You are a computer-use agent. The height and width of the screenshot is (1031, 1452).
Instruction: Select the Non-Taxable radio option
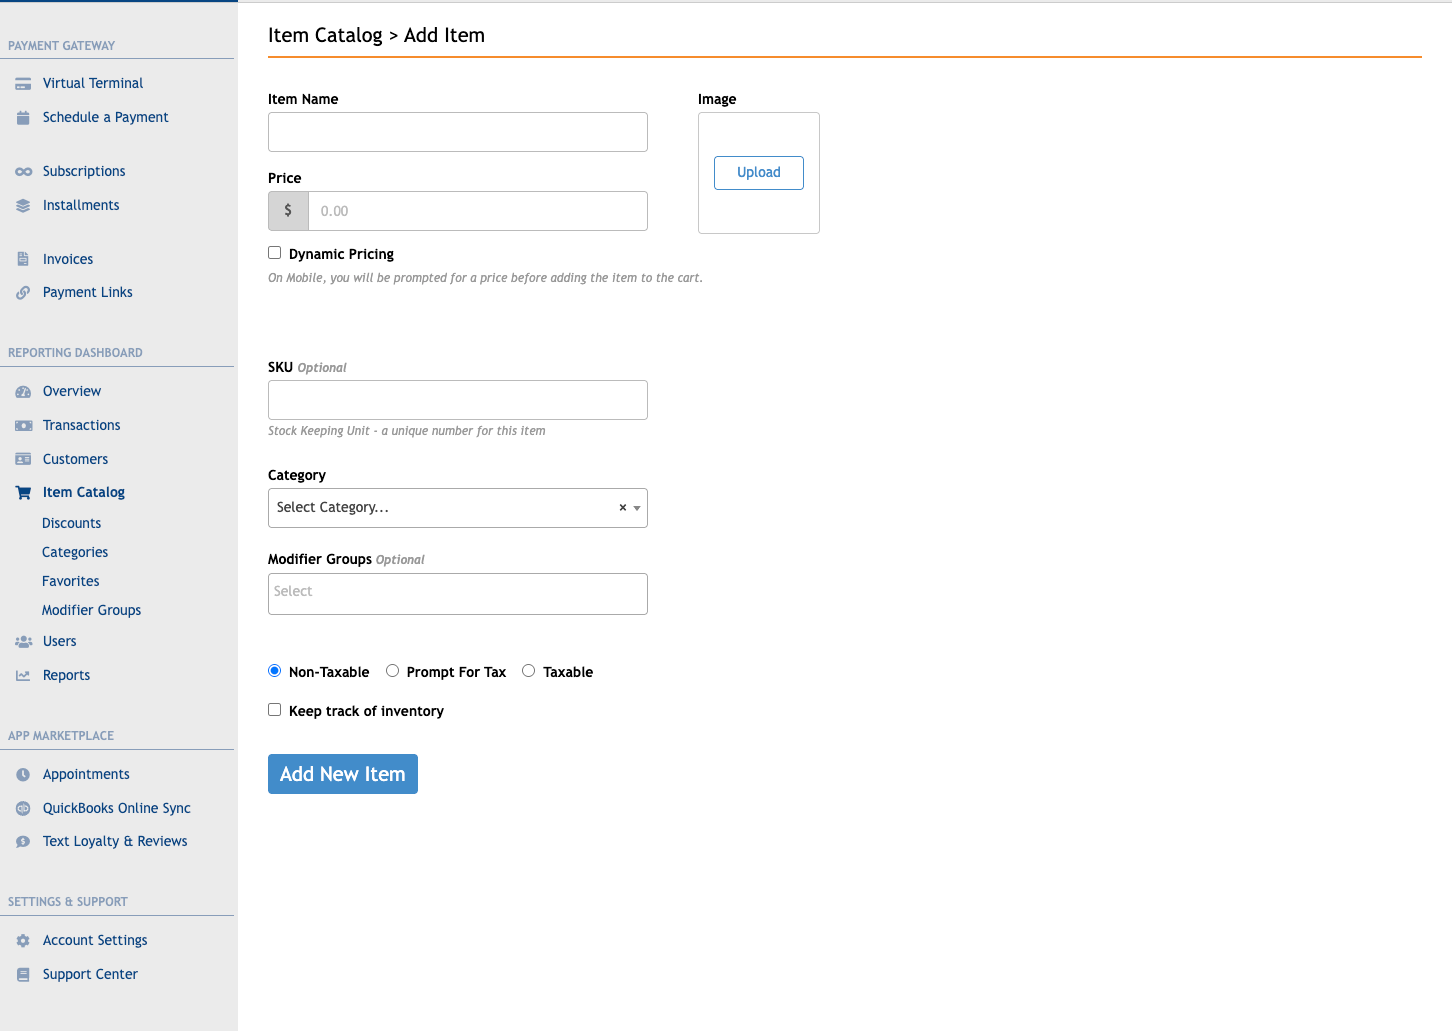(x=275, y=671)
